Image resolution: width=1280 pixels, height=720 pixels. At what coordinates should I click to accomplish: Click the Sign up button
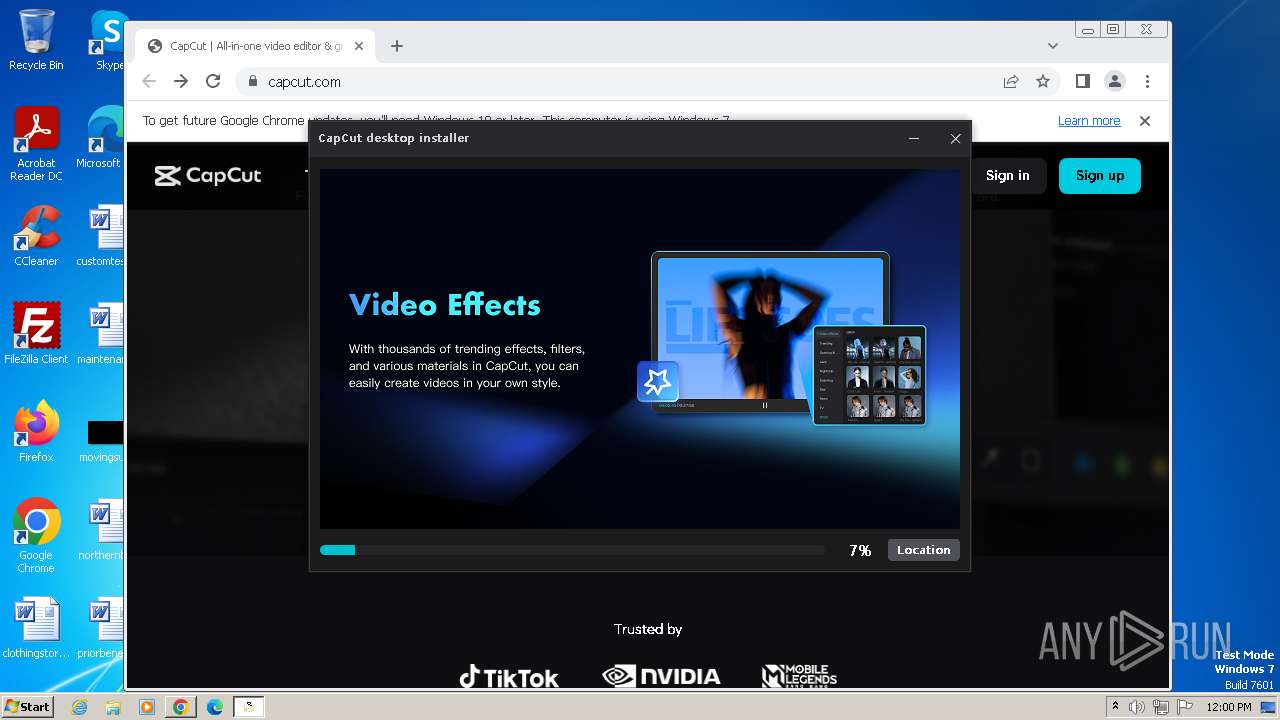[x=1100, y=176]
